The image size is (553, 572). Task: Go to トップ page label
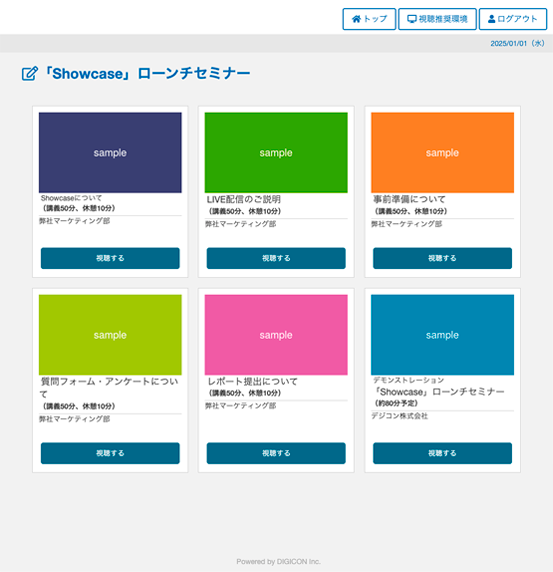(x=375, y=19)
